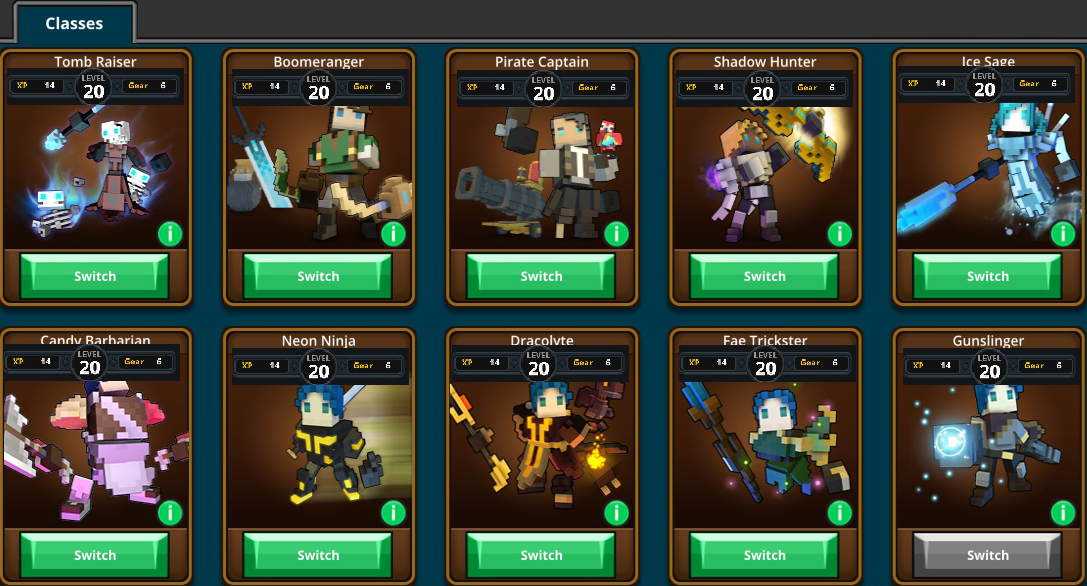The image size is (1087, 586).
Task: Open info icon on Dracolyte card
Action: tap(616, 512)
